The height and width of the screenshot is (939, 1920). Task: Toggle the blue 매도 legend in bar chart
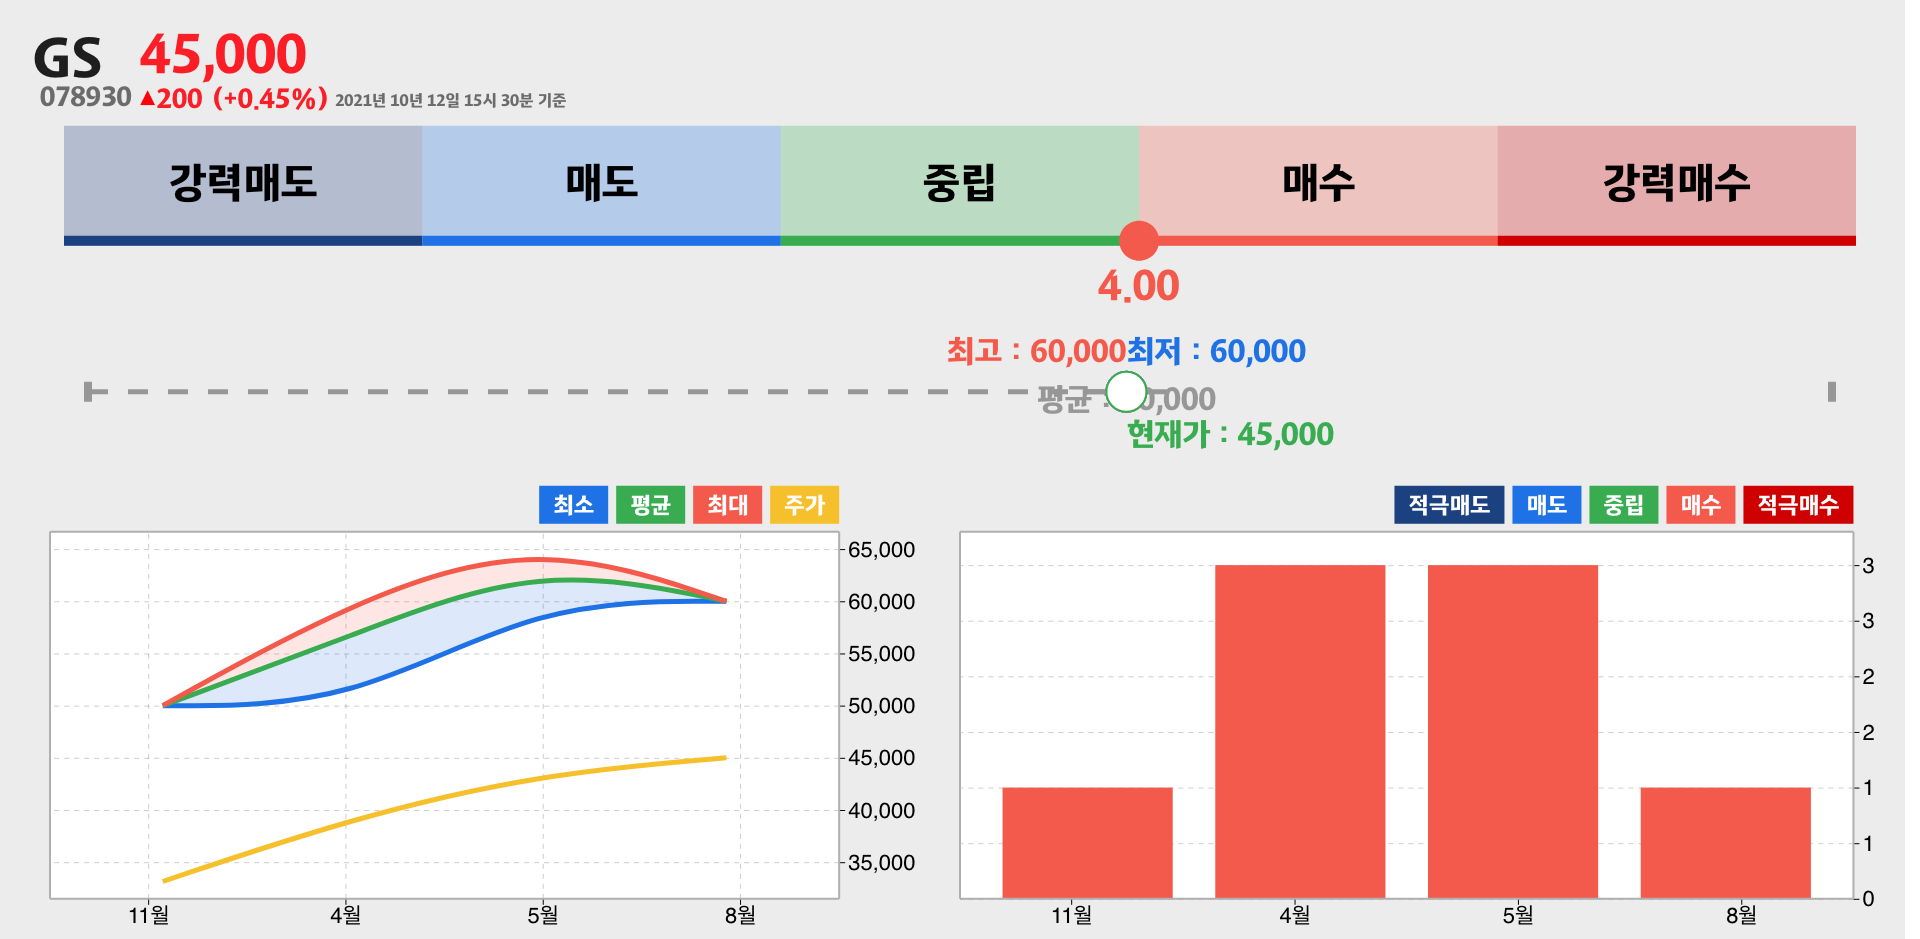(x=1546, y=505)
